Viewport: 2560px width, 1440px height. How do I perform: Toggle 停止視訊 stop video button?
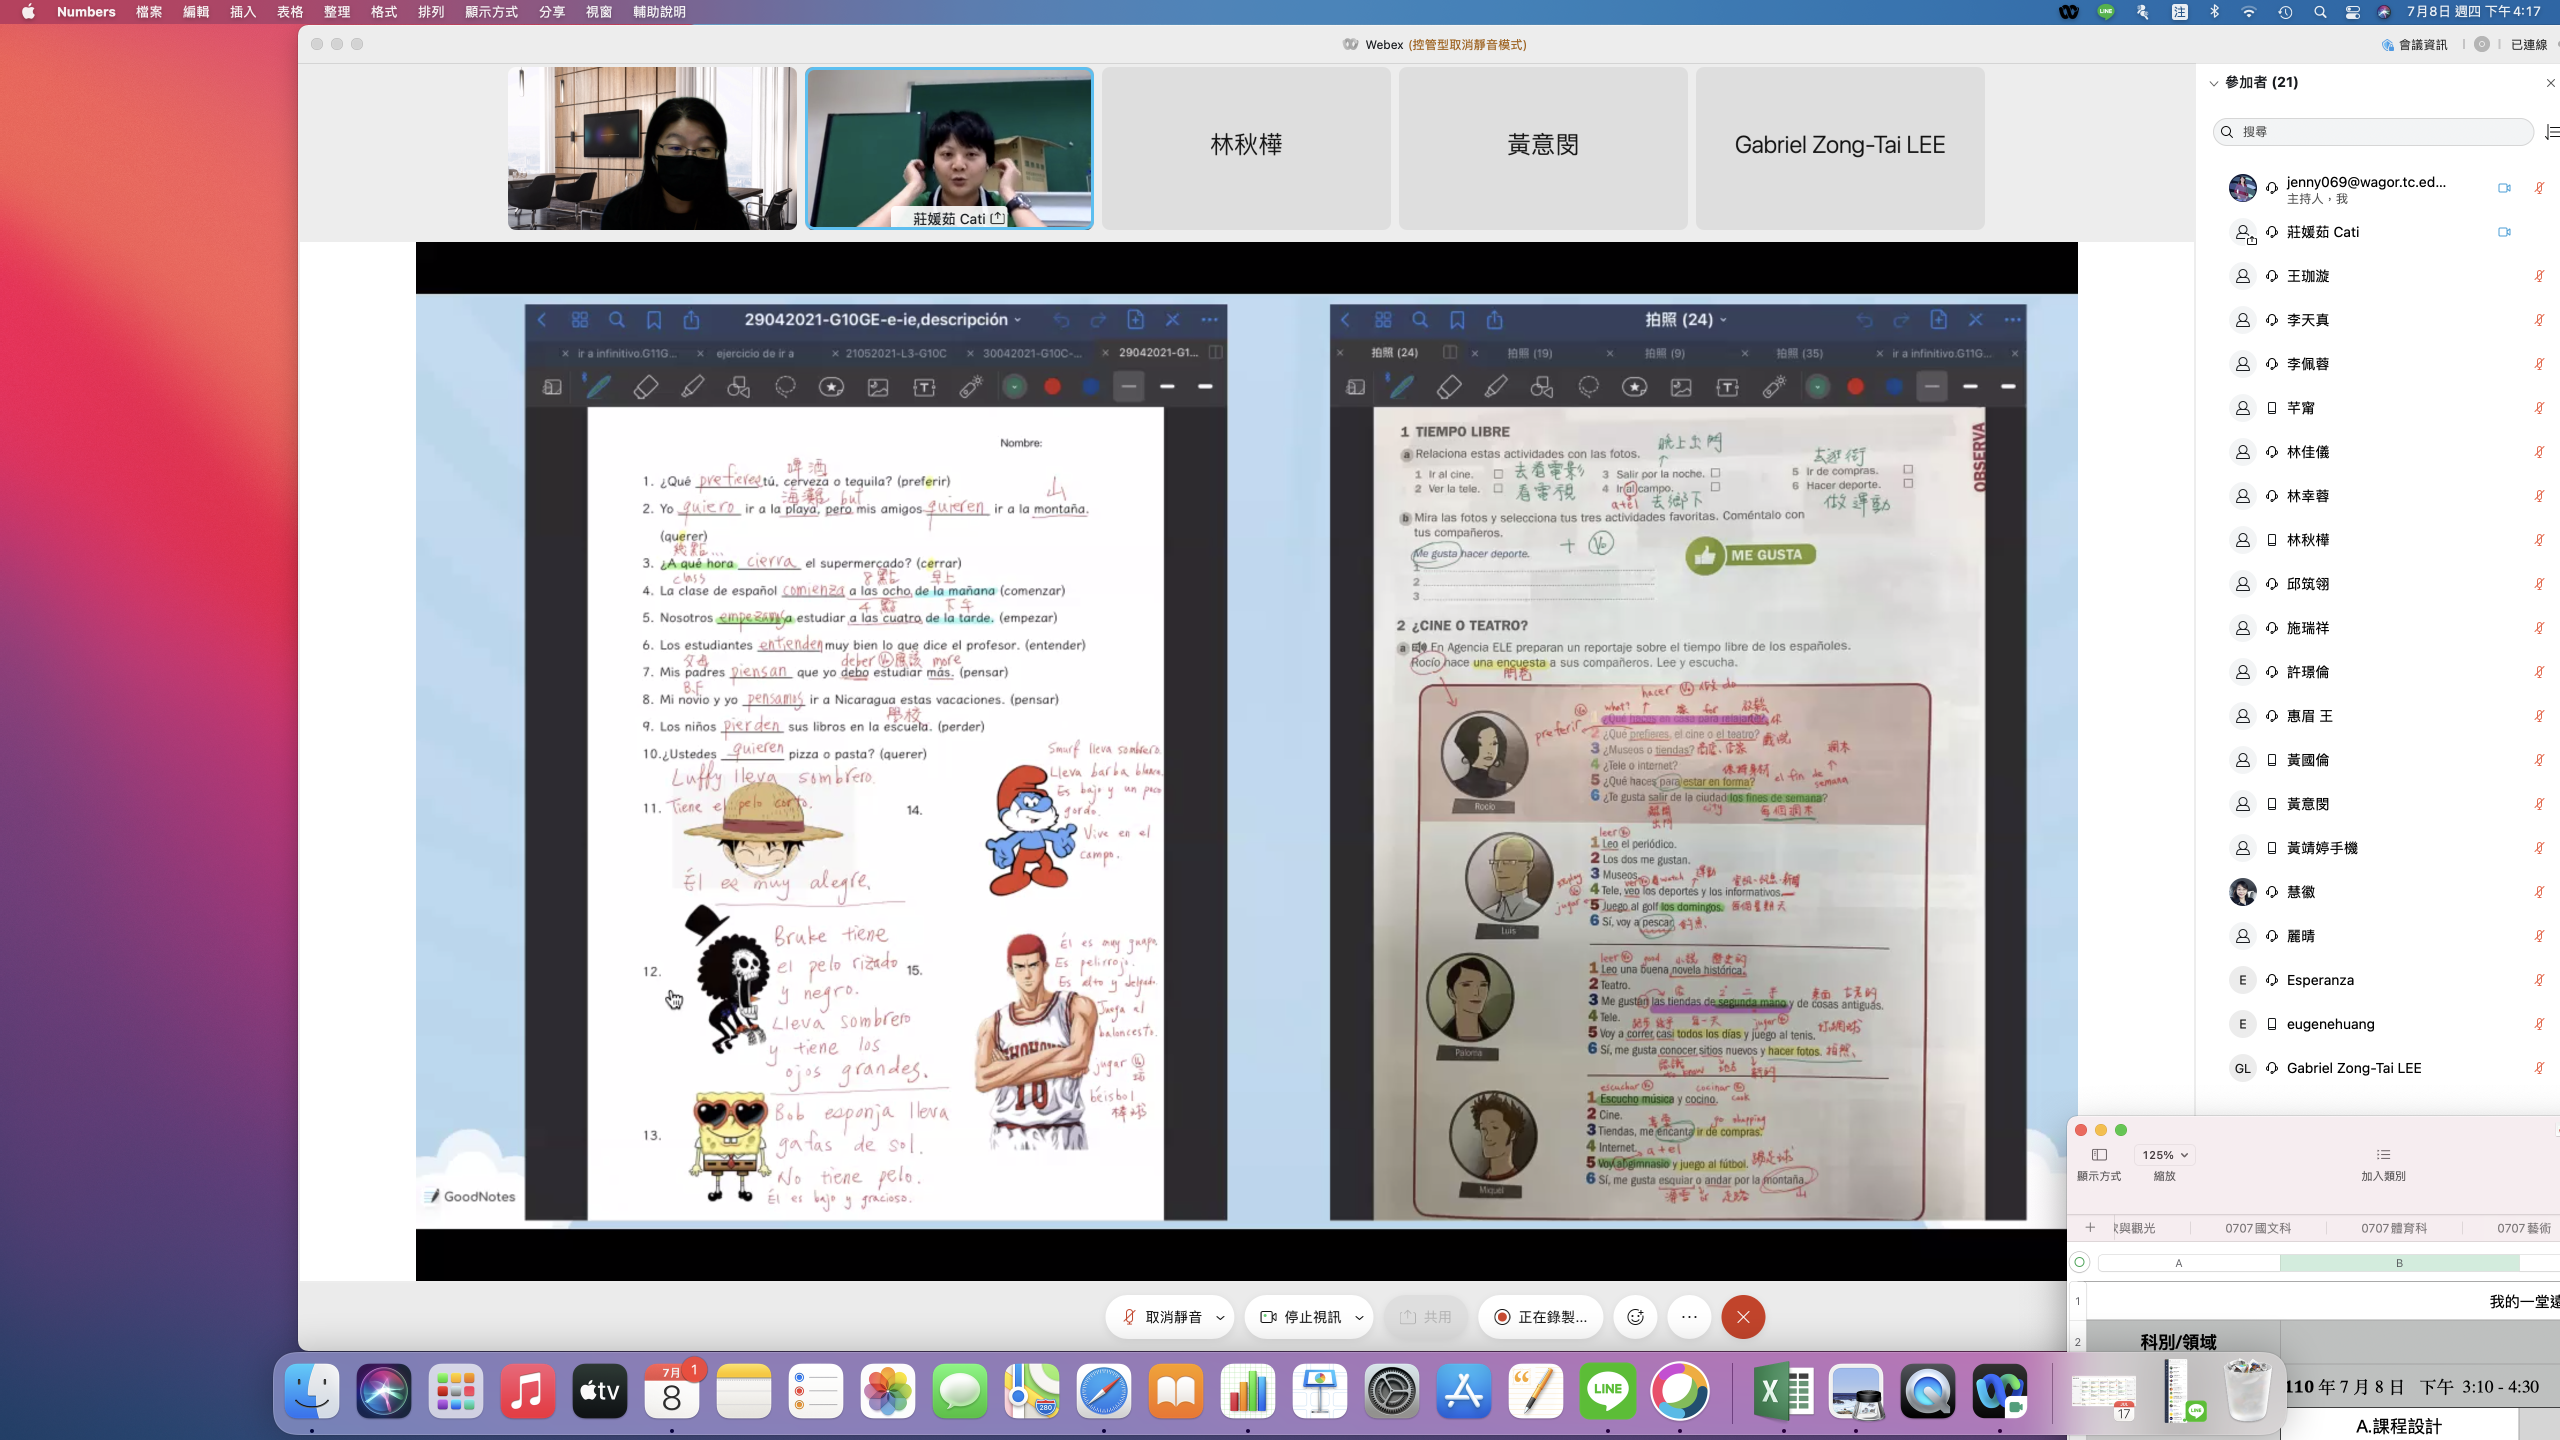(x=1301, y=1317)
